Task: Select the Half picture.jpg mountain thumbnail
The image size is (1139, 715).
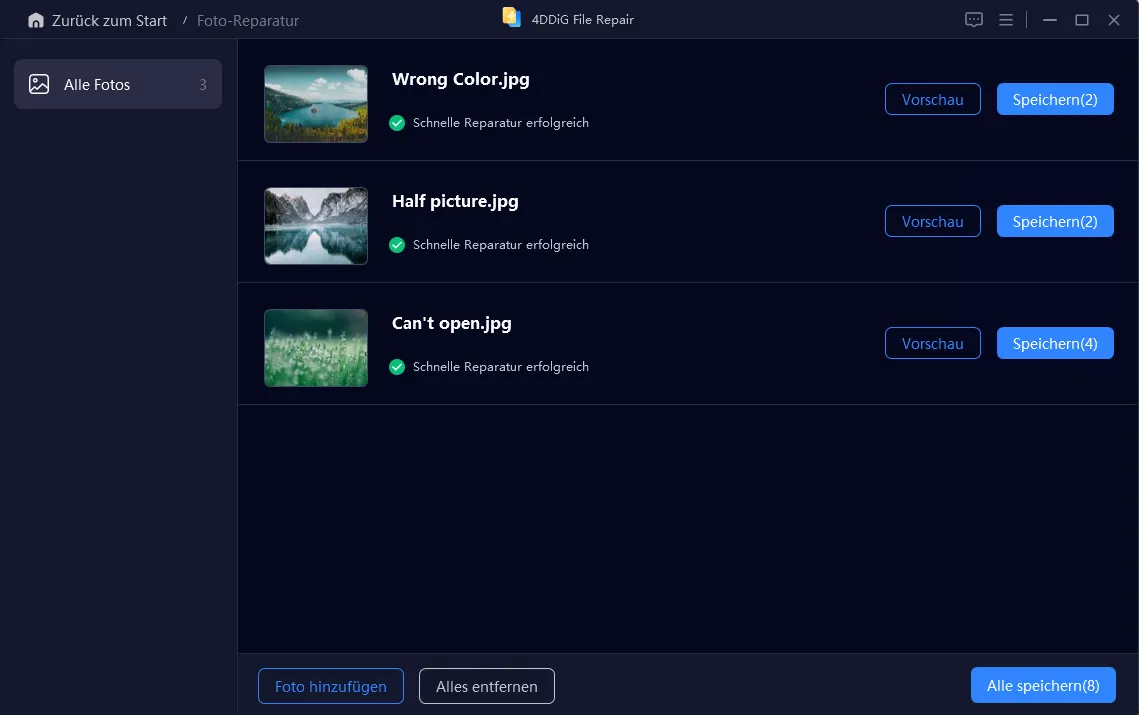Action: [316, 226]
